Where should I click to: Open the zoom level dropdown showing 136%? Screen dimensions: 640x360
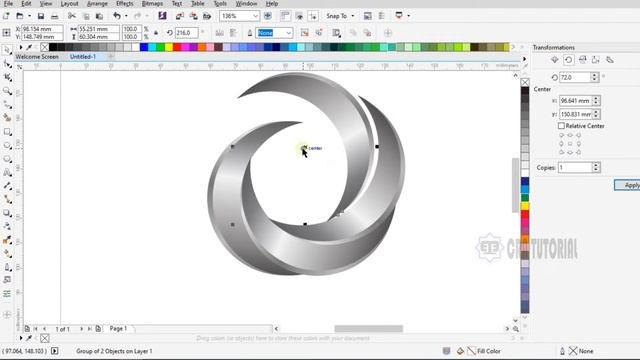[x=256, y=16]
